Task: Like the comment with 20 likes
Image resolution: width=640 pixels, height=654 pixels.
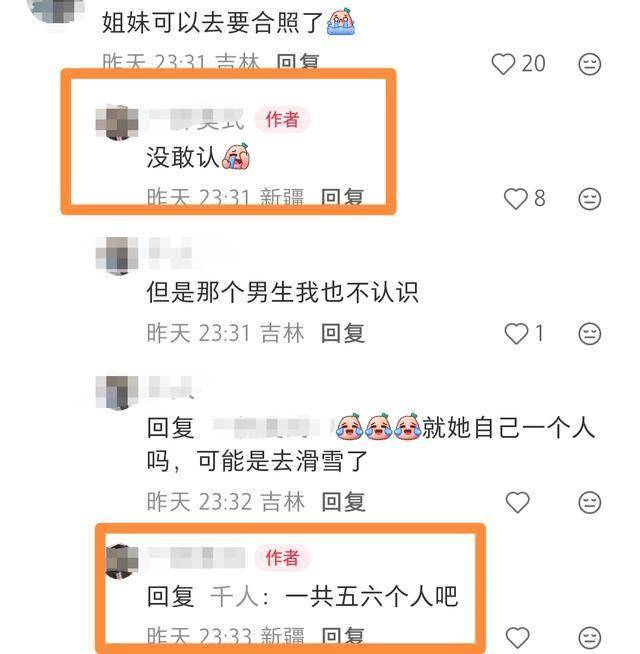Action: coord(503,64)
